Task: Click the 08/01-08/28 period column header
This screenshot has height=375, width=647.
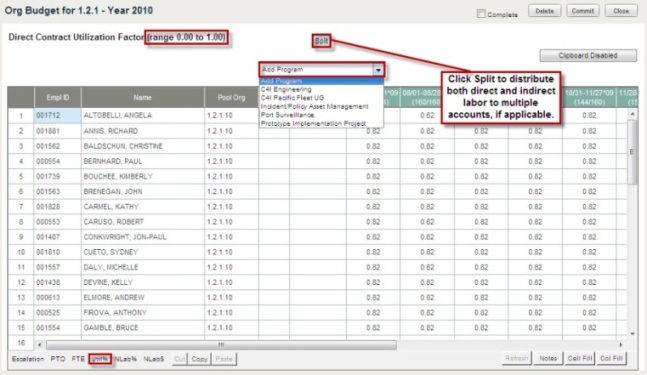Action: tap(421, 97)
